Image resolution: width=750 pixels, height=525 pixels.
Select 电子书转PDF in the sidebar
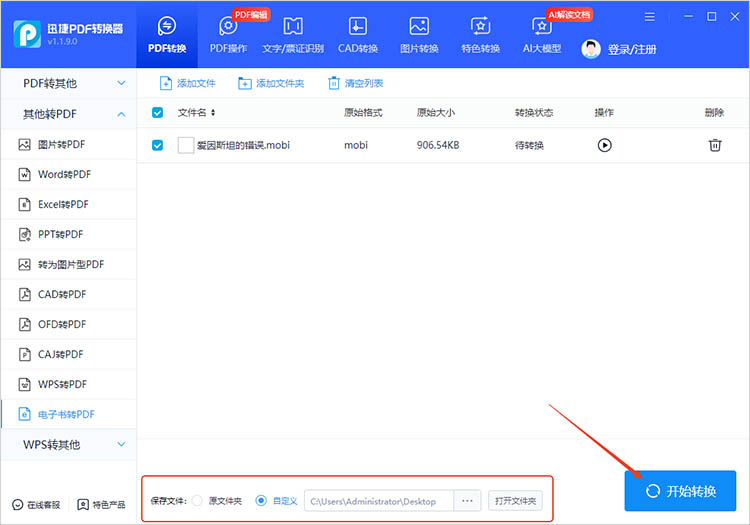point(69,414)
